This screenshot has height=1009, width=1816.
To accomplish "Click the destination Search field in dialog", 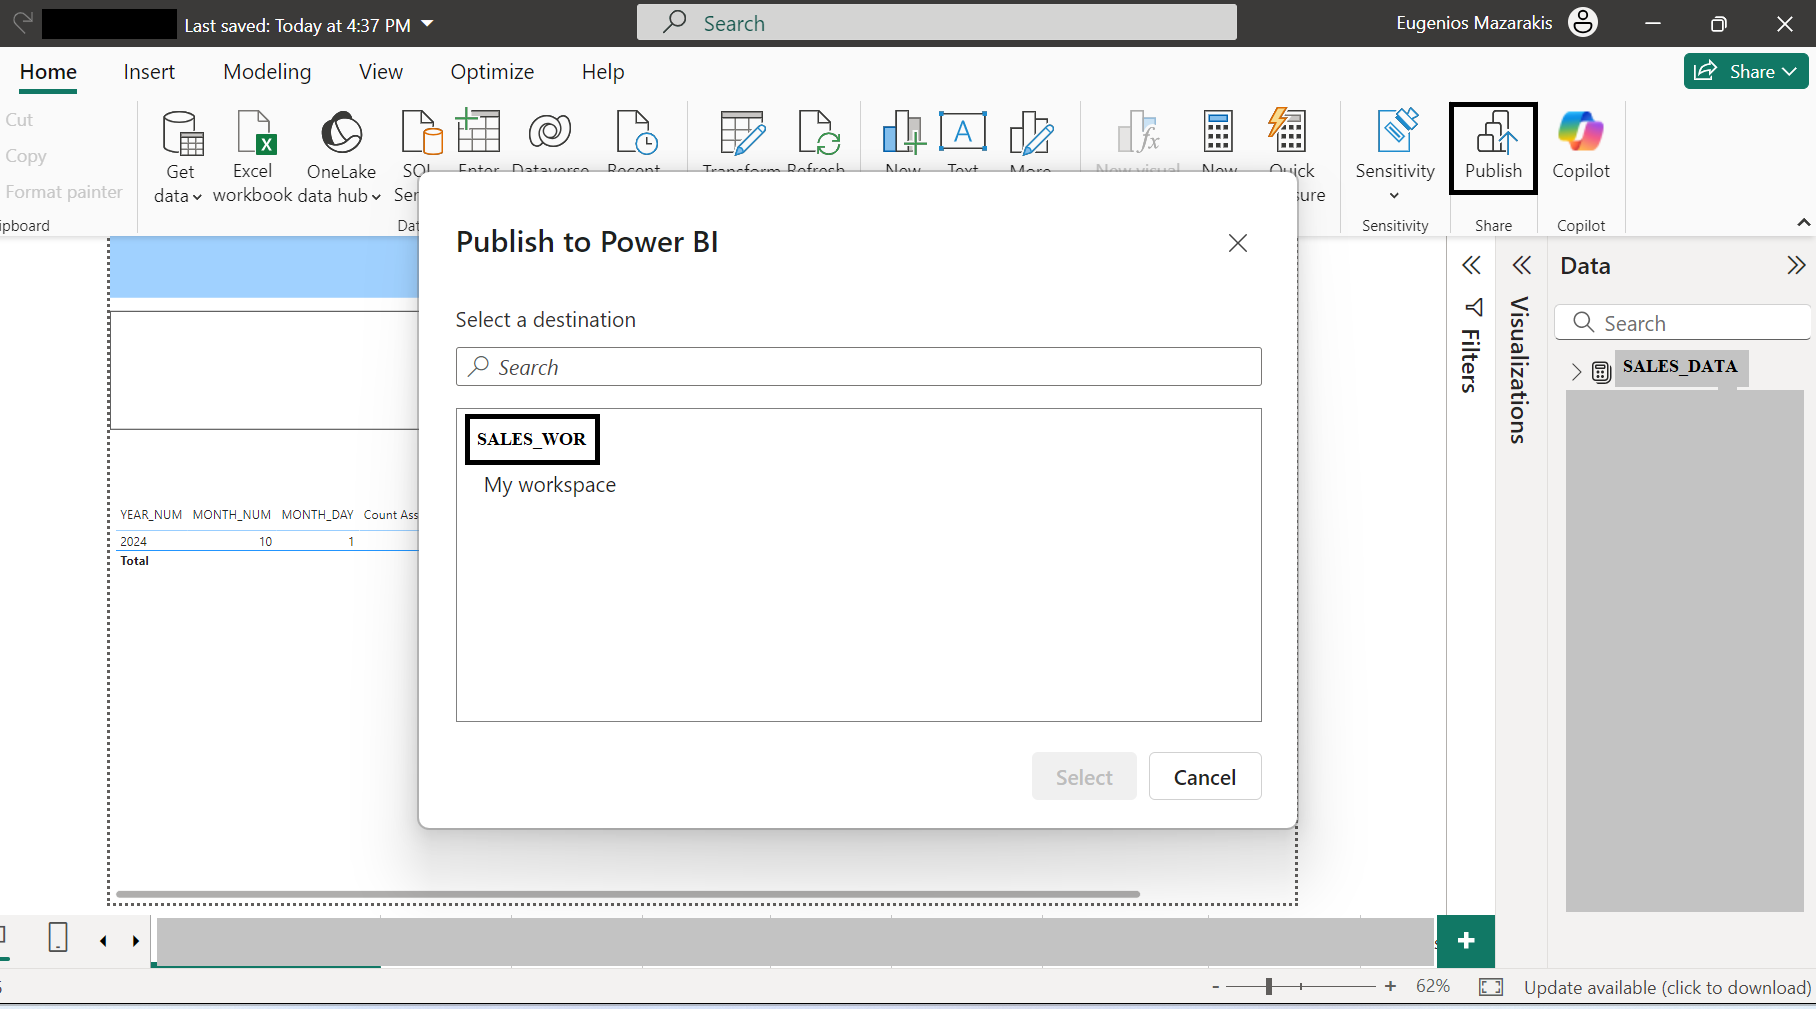I will [859, 367].
